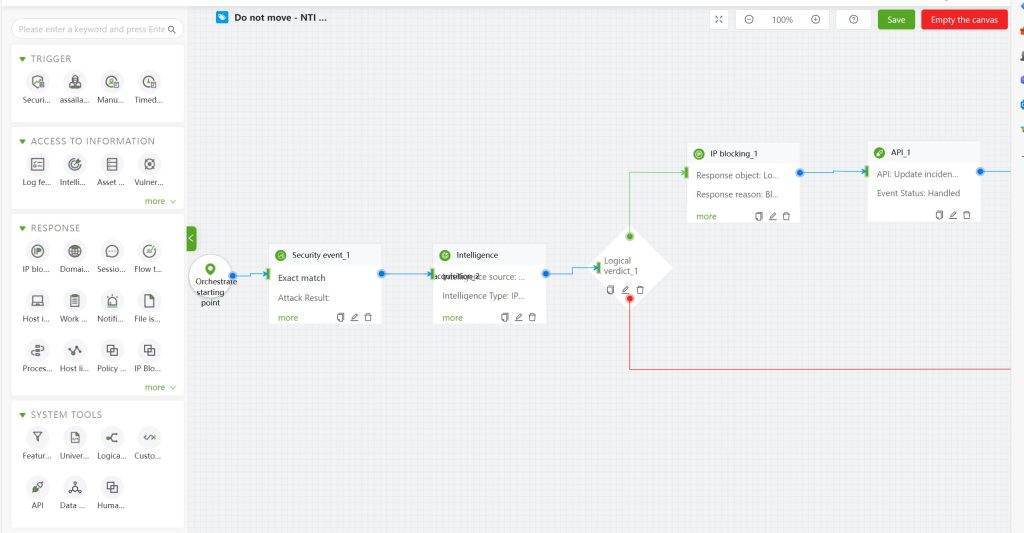Choose the Work order response icon
The height and width of the screenshot is (533, 1024).
click(x=75, y=300)
